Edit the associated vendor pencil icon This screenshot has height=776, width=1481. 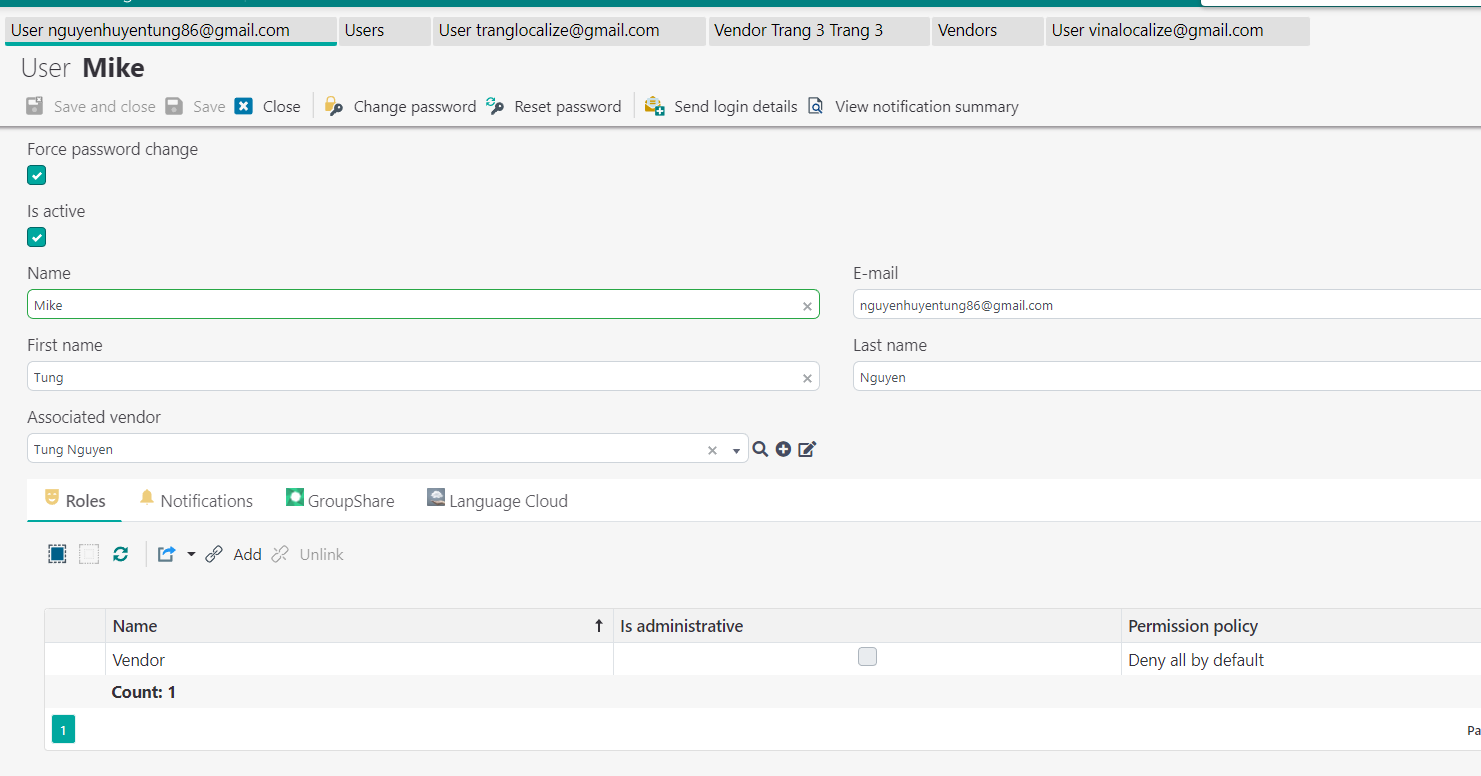click(x=807, y=449)
